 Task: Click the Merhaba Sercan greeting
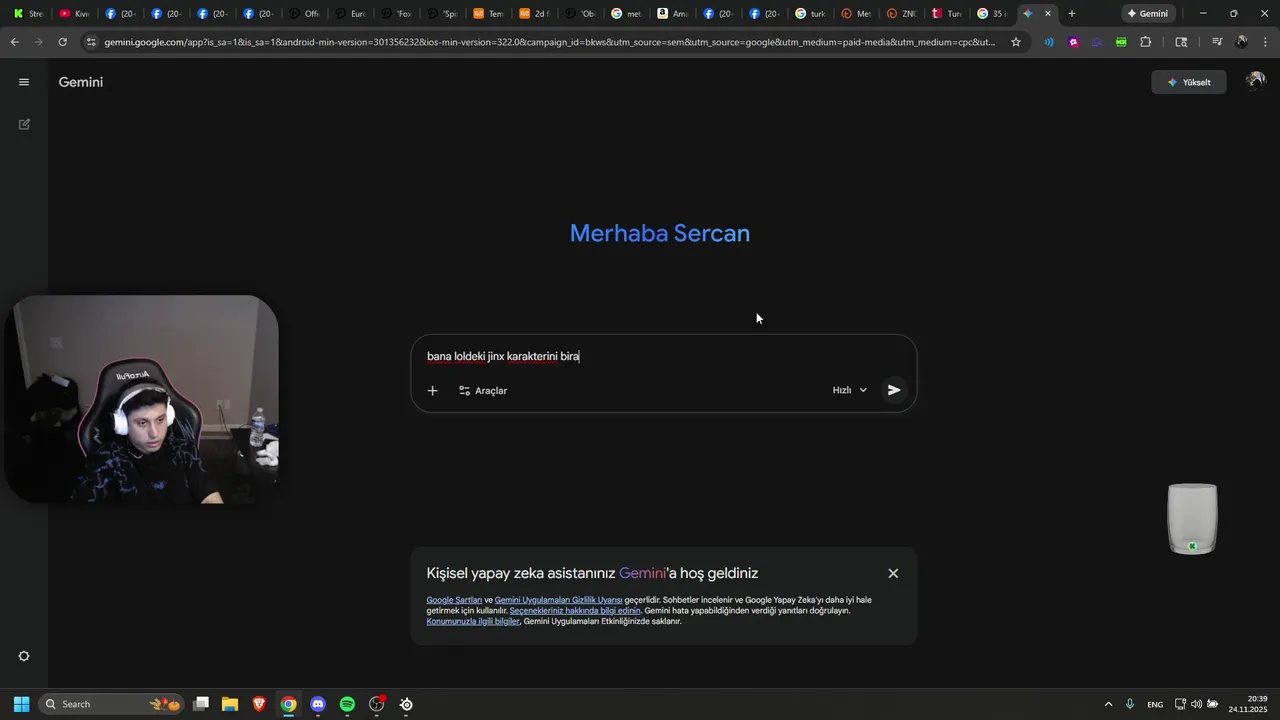click(x=660, y=233)
